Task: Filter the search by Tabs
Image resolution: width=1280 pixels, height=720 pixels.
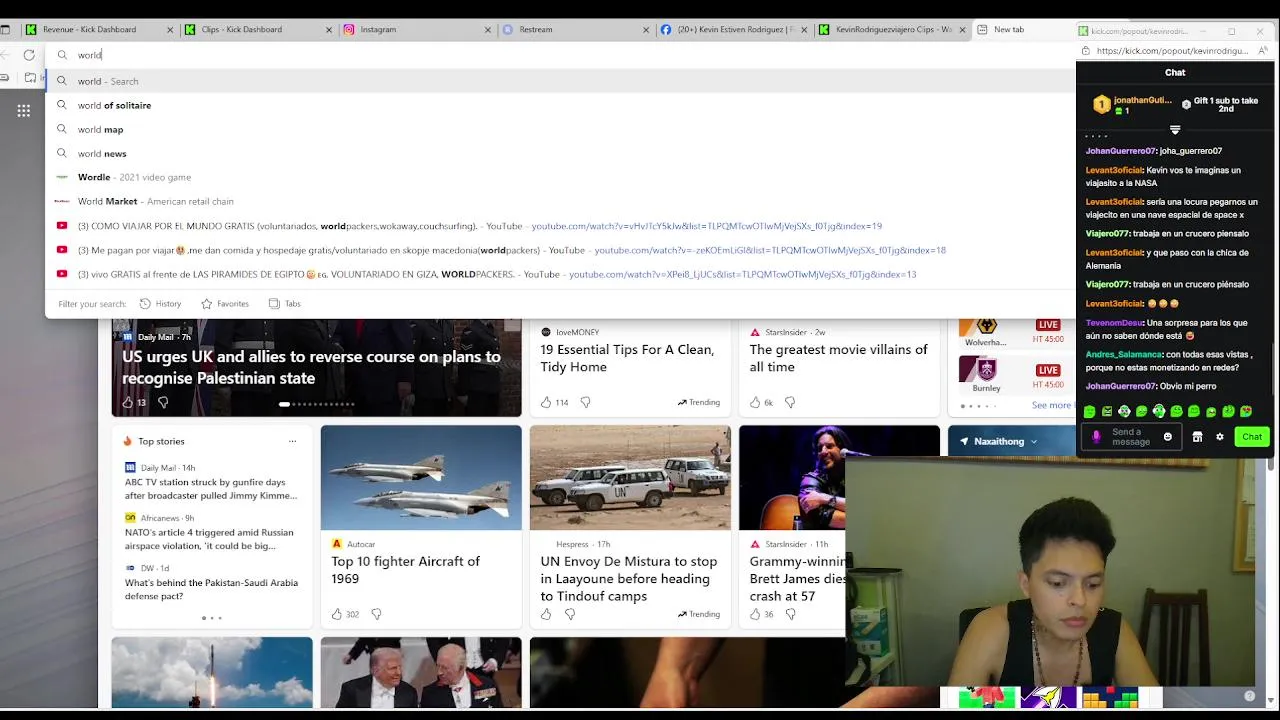Action: click(x=284, y=304)
